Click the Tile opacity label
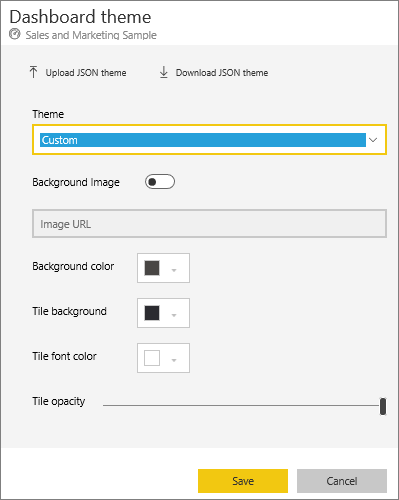Image resolution: width=399 pixels, height=500 pixels. tap(59, 401)
